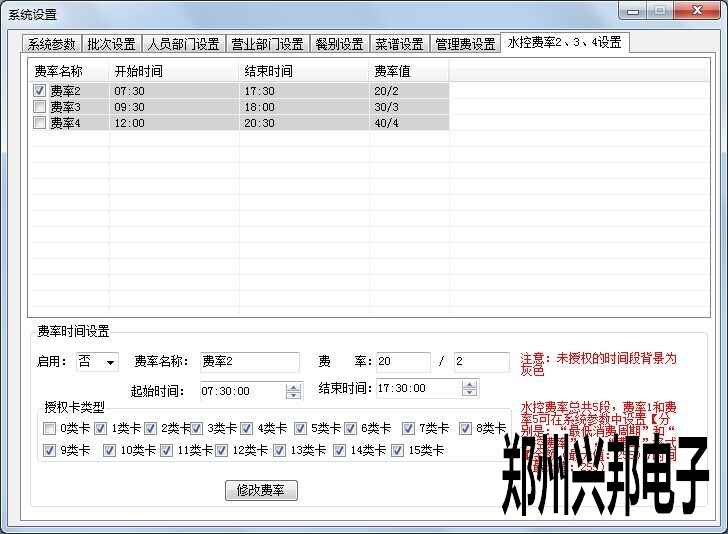Click the rate value field containing 20
Viewport: 728px width, 534px height.
coord(403,362)
